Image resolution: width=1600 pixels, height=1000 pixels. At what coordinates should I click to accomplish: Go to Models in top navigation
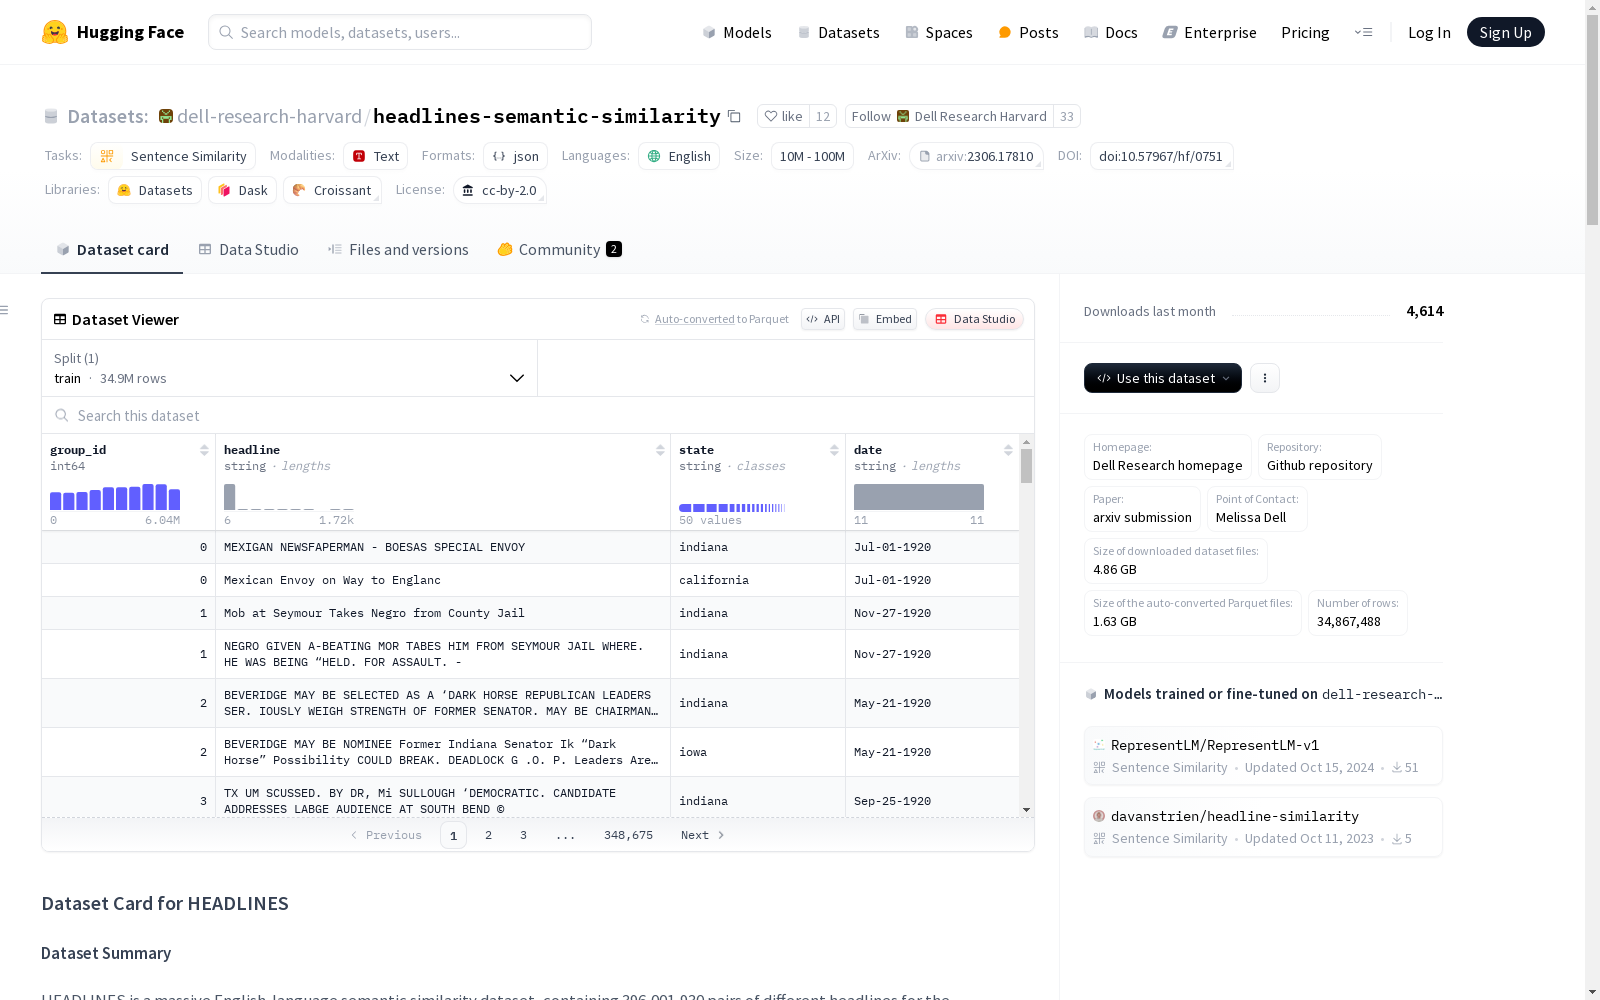tap(737, 32)
